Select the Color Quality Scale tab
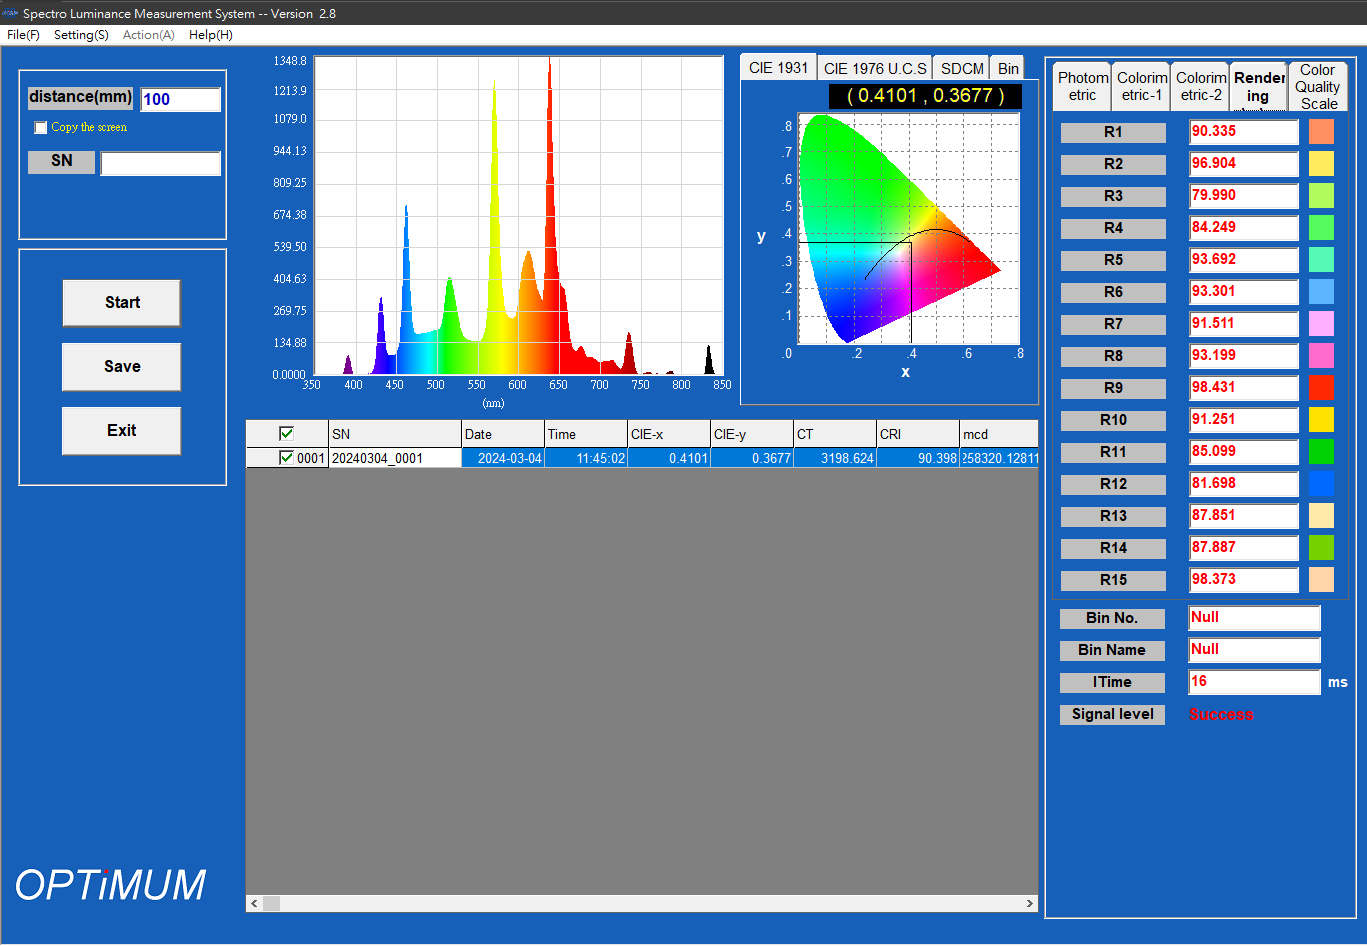The image size is (1367, 946). [1317, 87]
